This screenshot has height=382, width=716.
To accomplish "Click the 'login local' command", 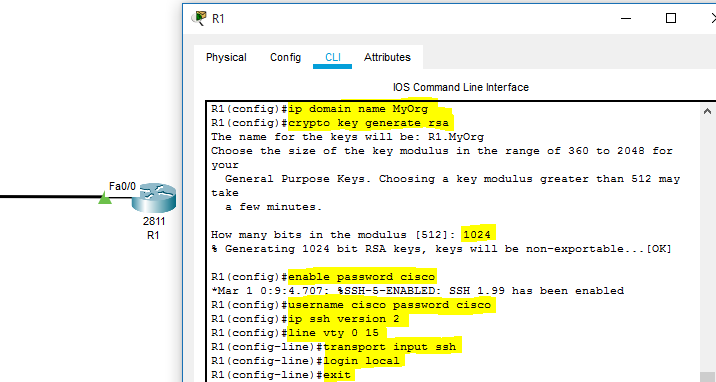I will [x=361, y=361].
